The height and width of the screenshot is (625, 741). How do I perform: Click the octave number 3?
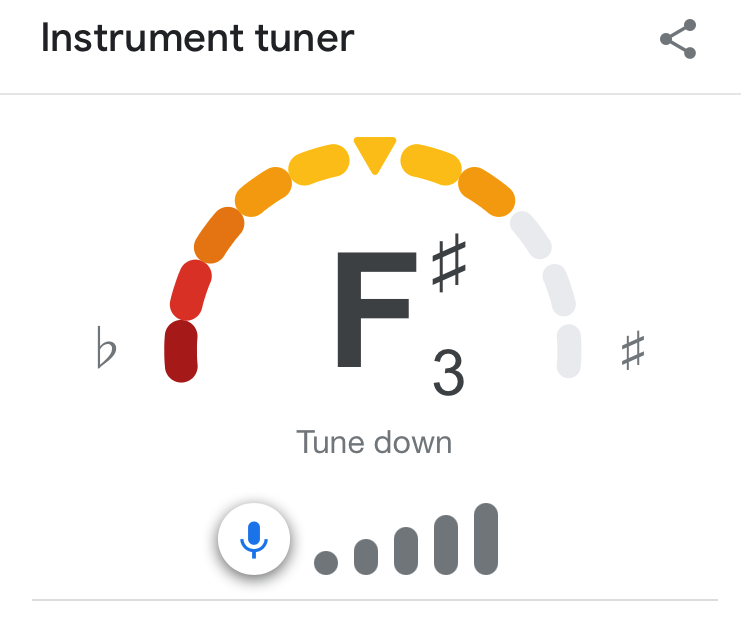pos(448,372)
